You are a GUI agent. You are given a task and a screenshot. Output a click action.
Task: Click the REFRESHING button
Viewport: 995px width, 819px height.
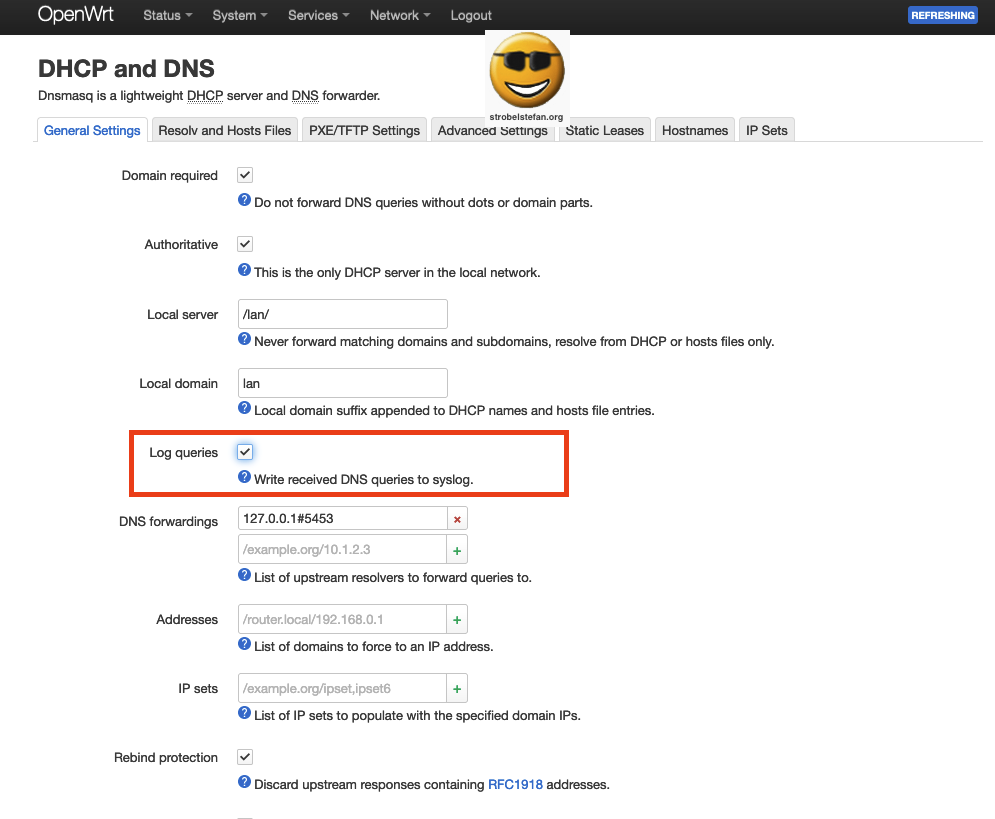(942, 14)
